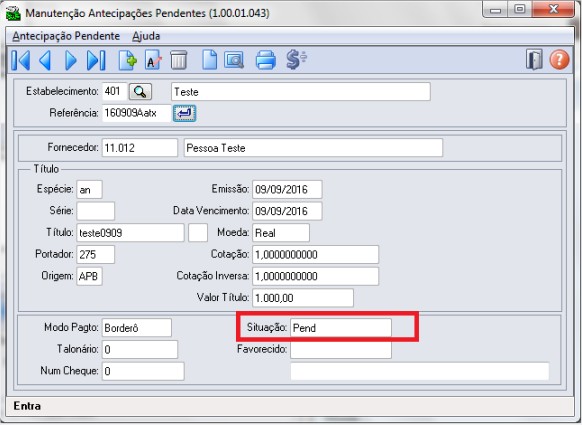Select the Pessoa Teste name field
The image size is (582, 425).
(x=313, y=148)
